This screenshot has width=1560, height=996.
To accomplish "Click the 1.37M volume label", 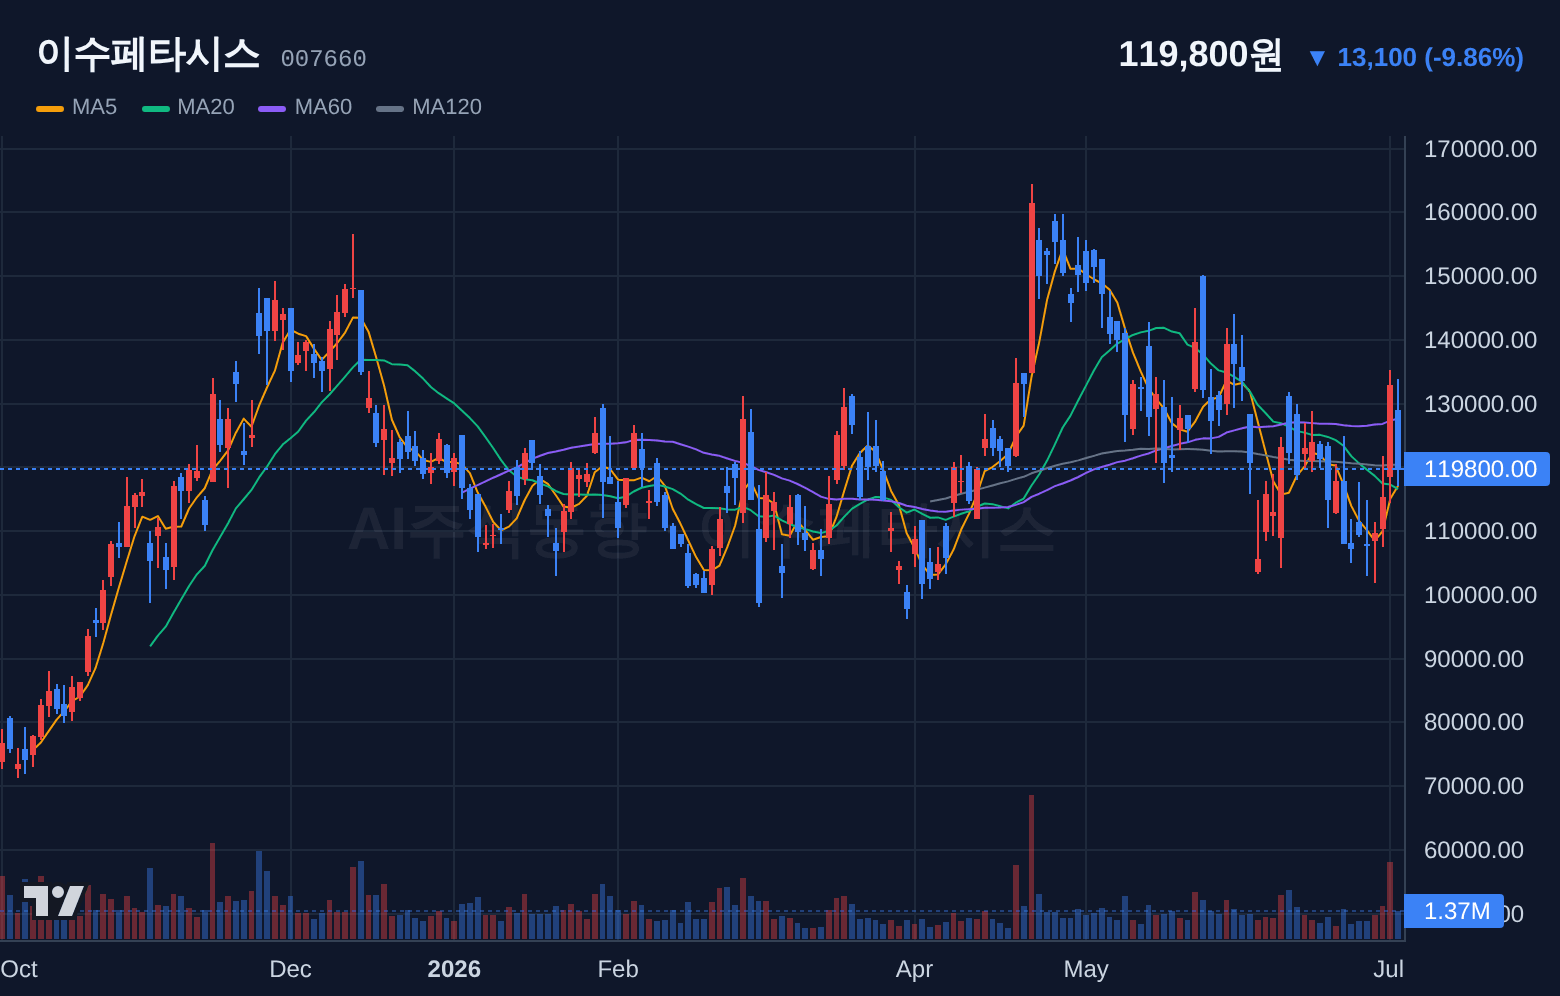I will click(x=1455, y=911).
